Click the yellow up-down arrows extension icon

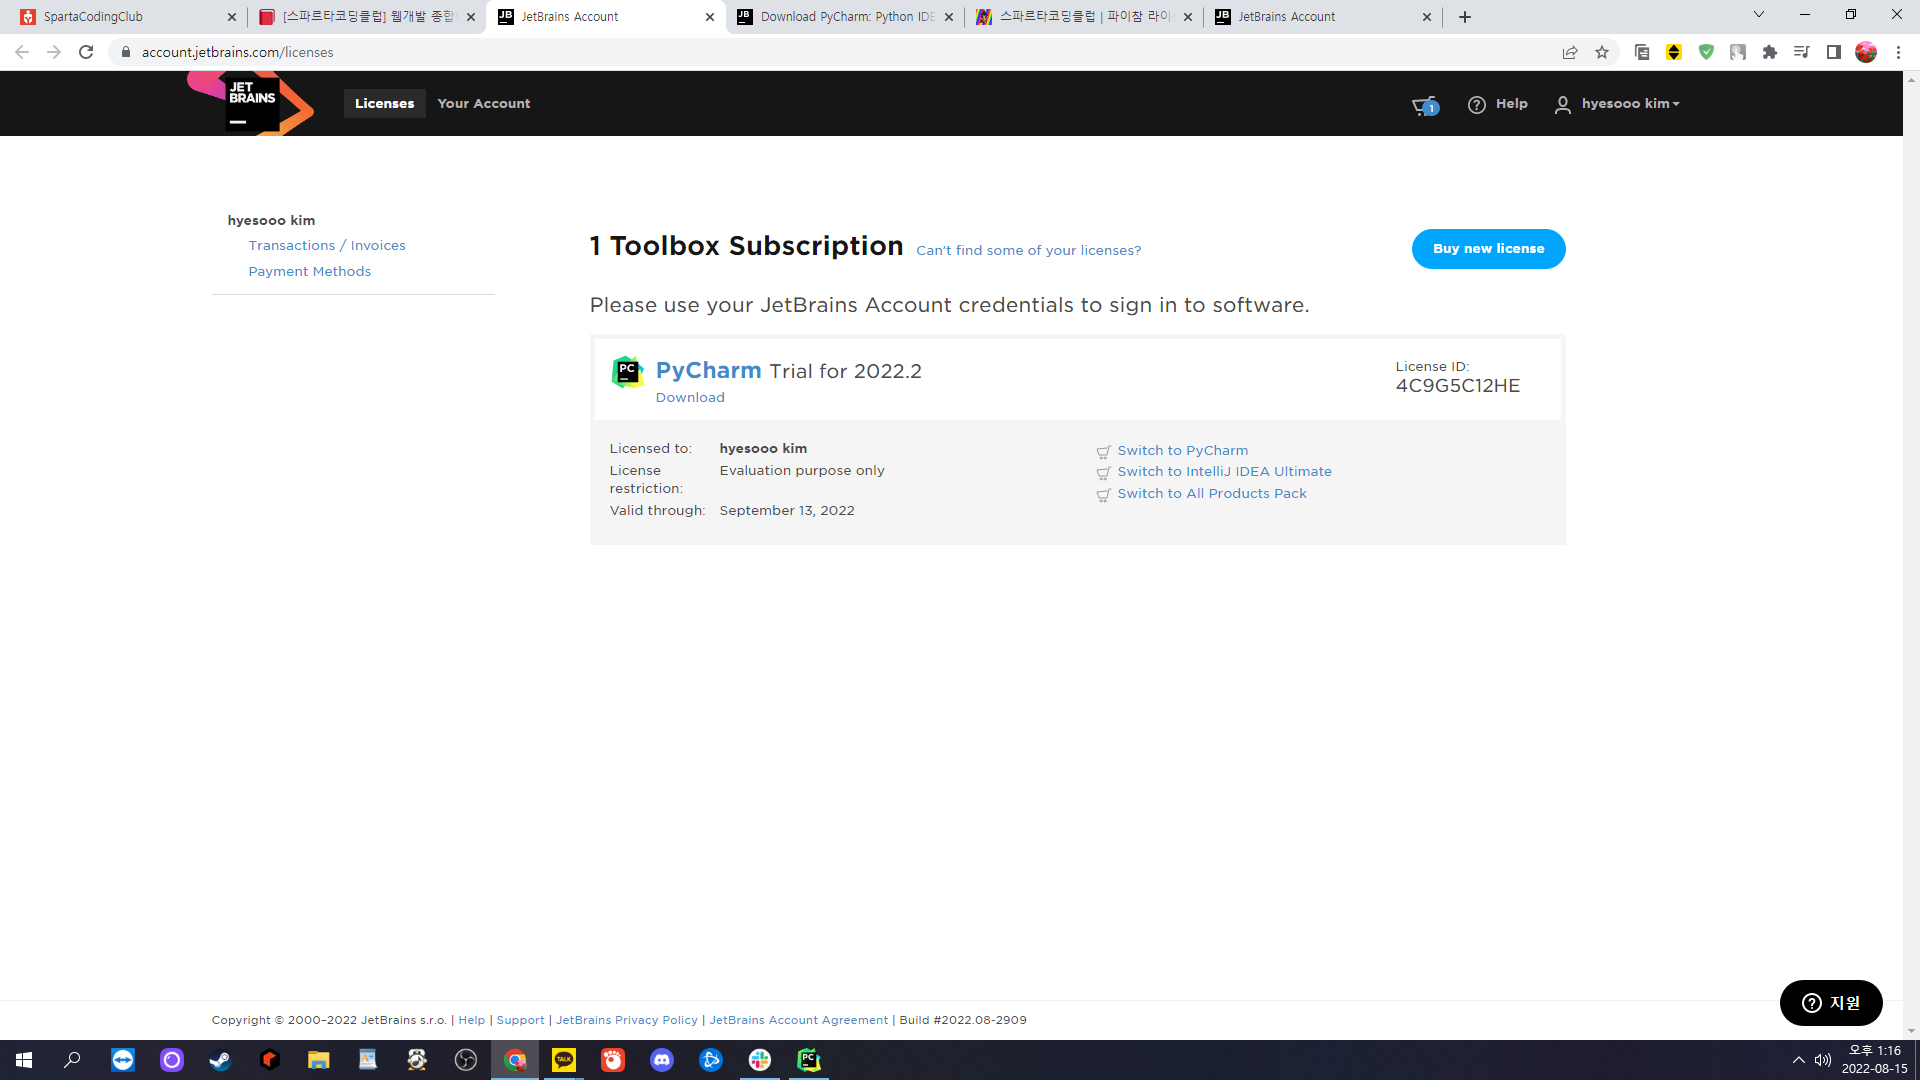1674,52
